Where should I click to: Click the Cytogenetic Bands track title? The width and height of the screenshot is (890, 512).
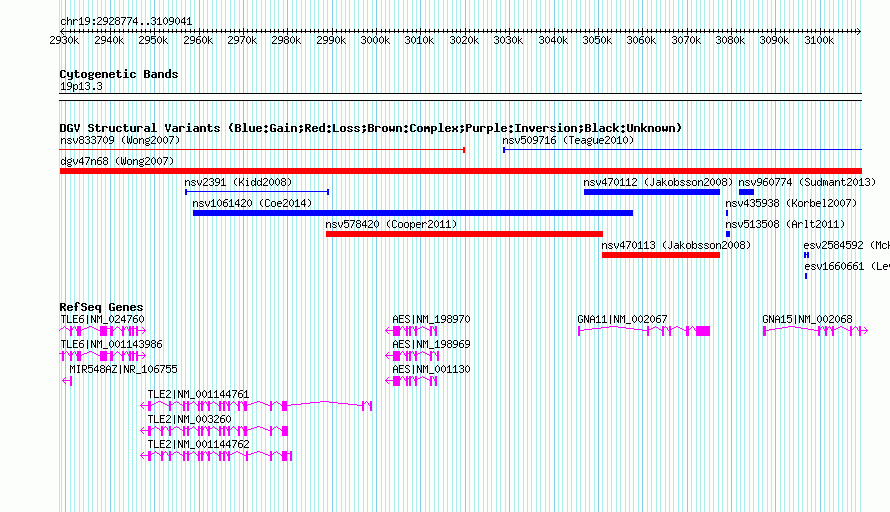click(119, 74)
